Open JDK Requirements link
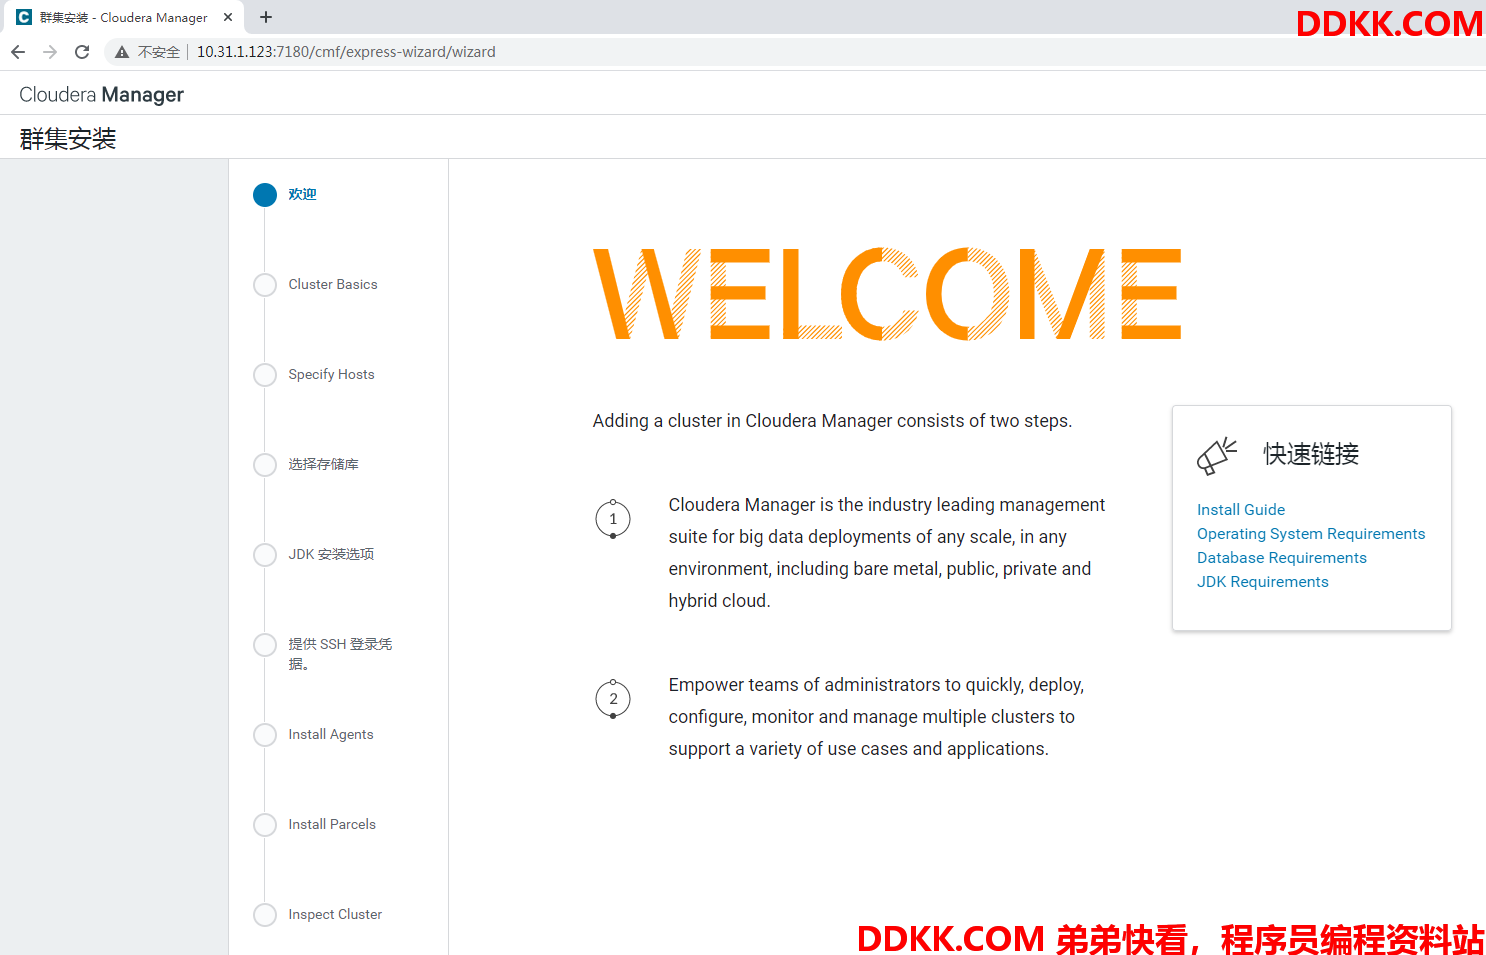Viewport: 1486px width, 955px height. pyautogui.click(x=1263, y=582)
